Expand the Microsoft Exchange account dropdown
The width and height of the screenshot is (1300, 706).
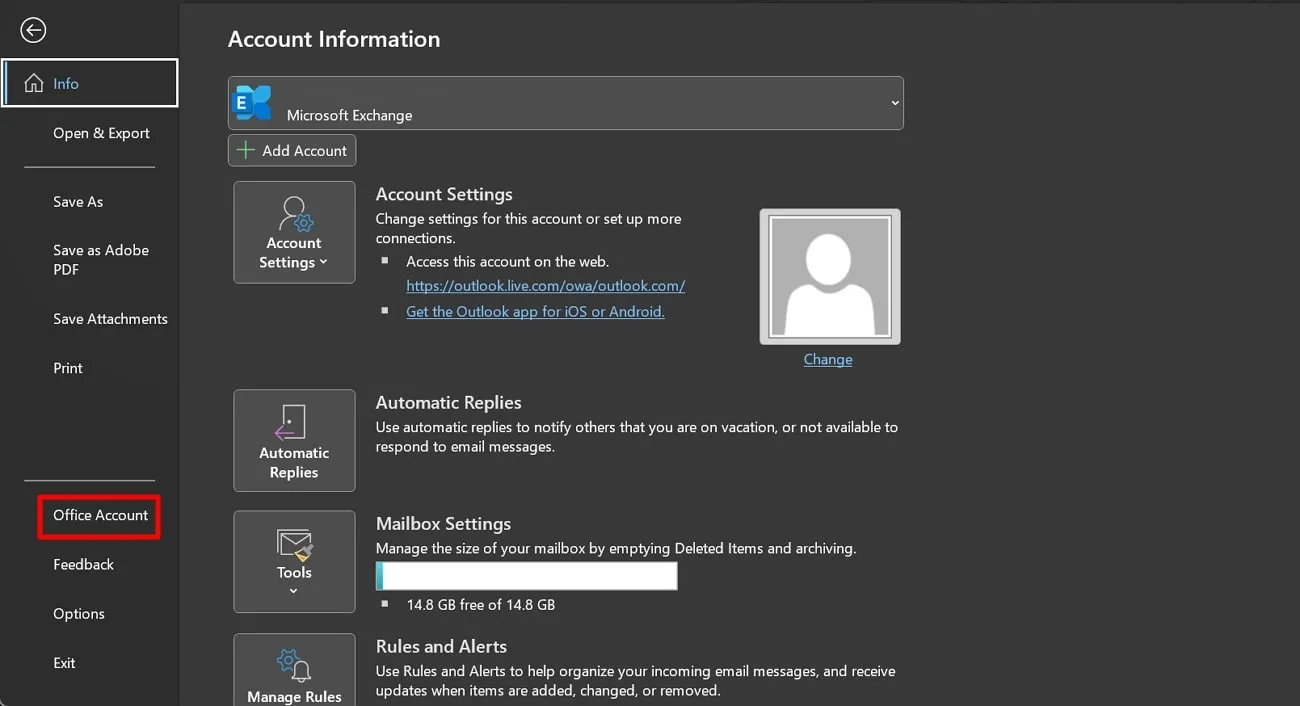894,102
